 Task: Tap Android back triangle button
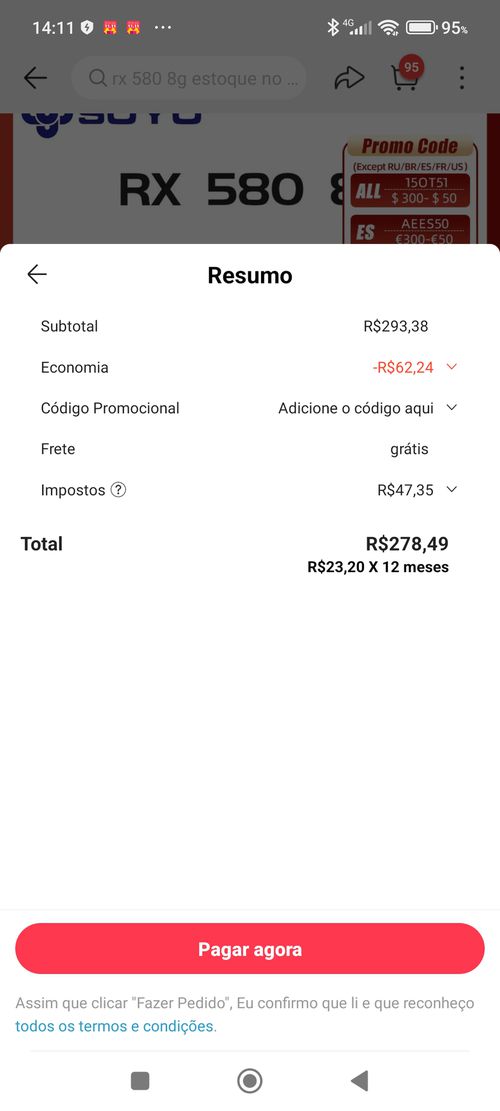pyautogui.click(x=360, y=1081)
